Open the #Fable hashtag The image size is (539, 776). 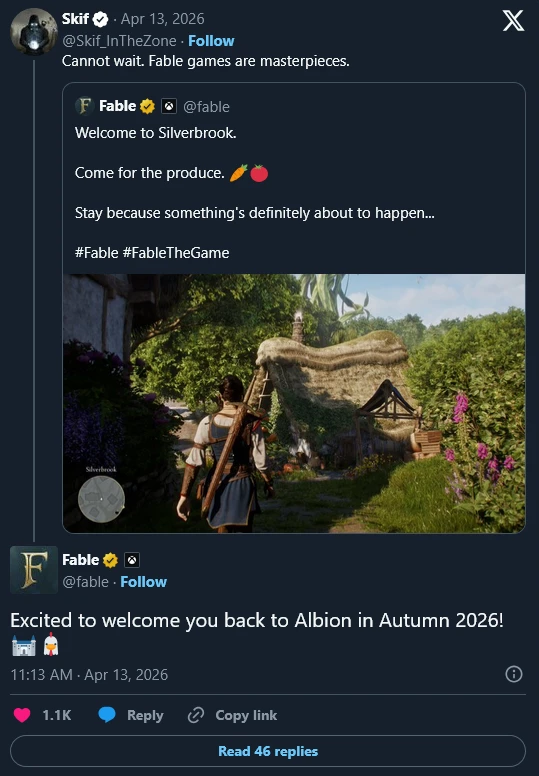97,252
